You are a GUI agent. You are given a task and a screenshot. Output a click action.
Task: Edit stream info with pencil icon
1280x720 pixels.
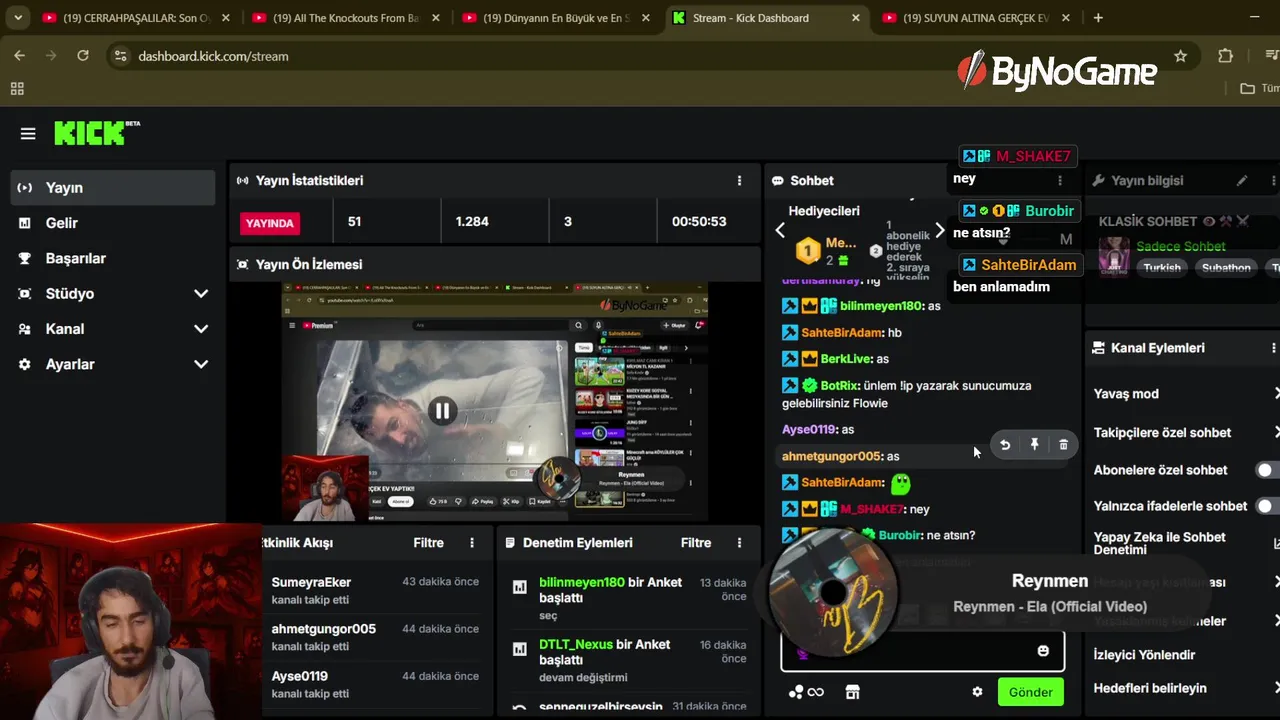(x=1242, y=181)
